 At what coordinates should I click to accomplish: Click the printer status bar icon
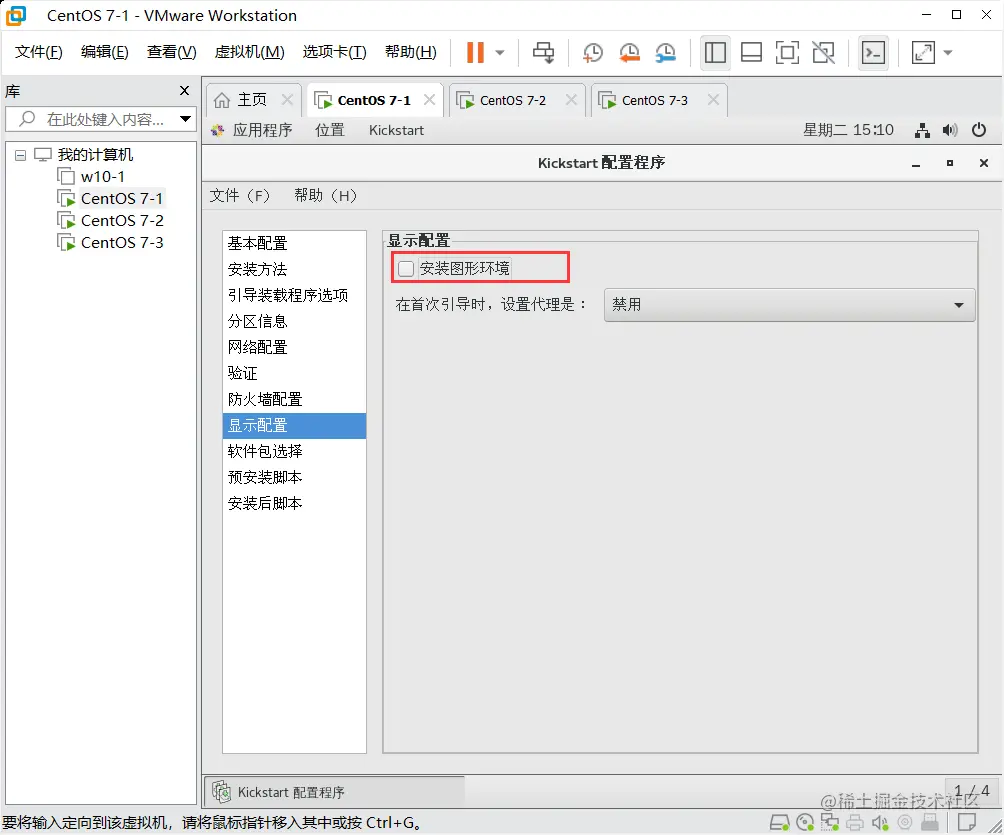[x=855, y=822]
